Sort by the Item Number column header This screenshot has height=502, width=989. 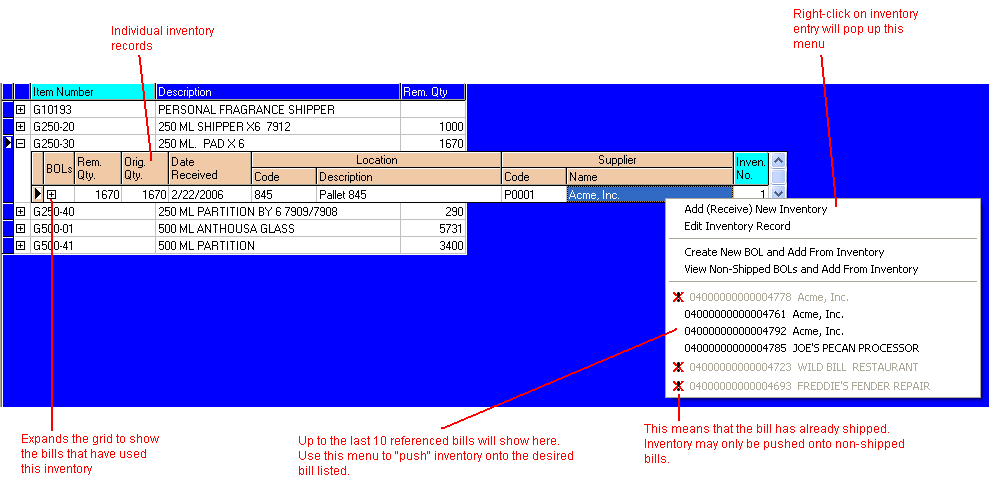[x=92, y=92]
